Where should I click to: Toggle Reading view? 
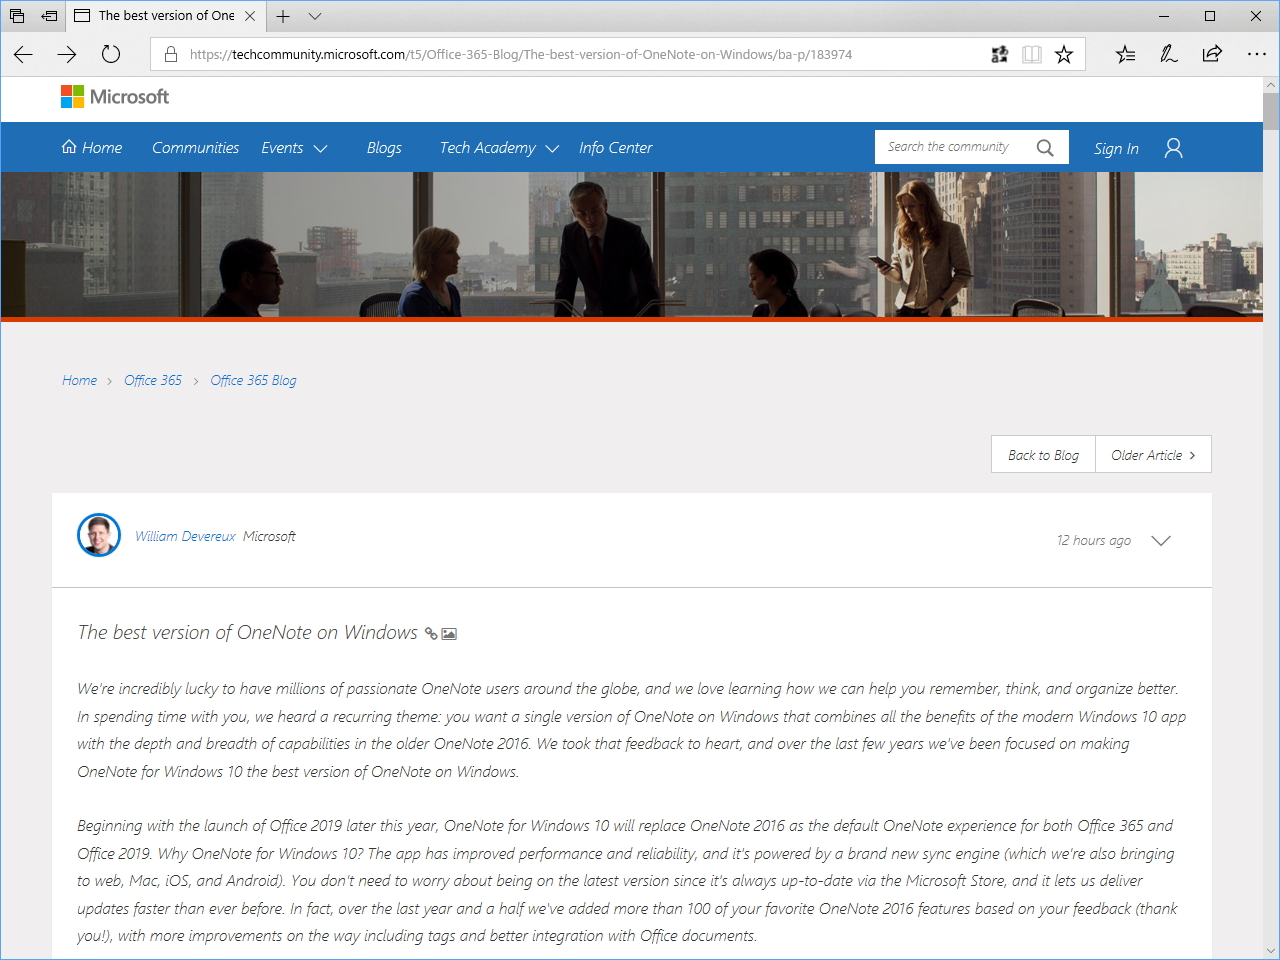[1032, 54]
